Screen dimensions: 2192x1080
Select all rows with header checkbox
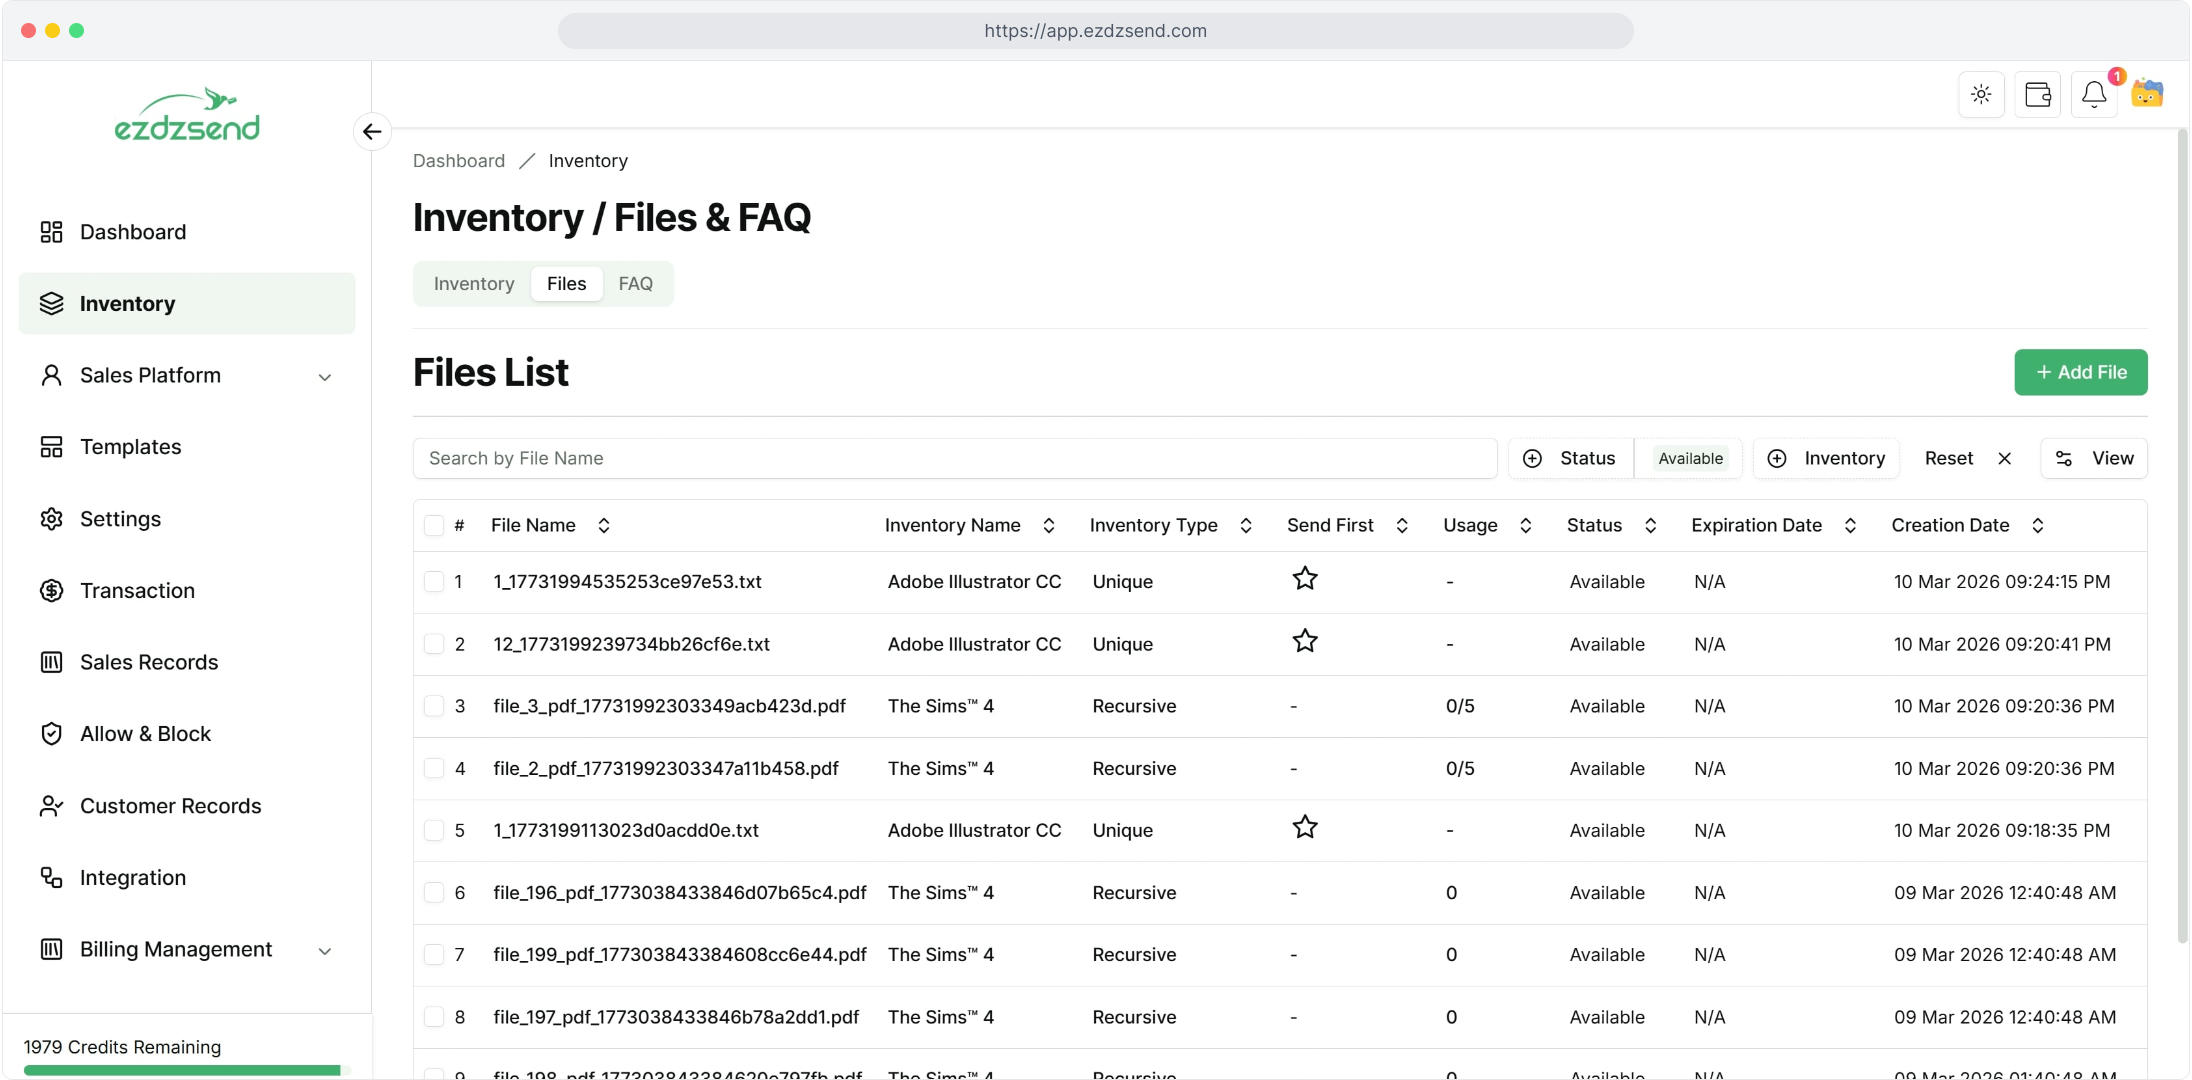434,526
